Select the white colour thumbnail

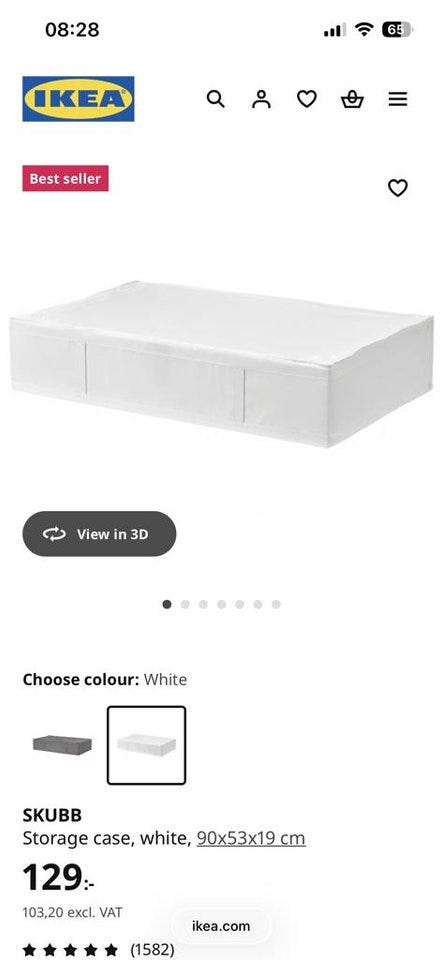pos(146,745)
